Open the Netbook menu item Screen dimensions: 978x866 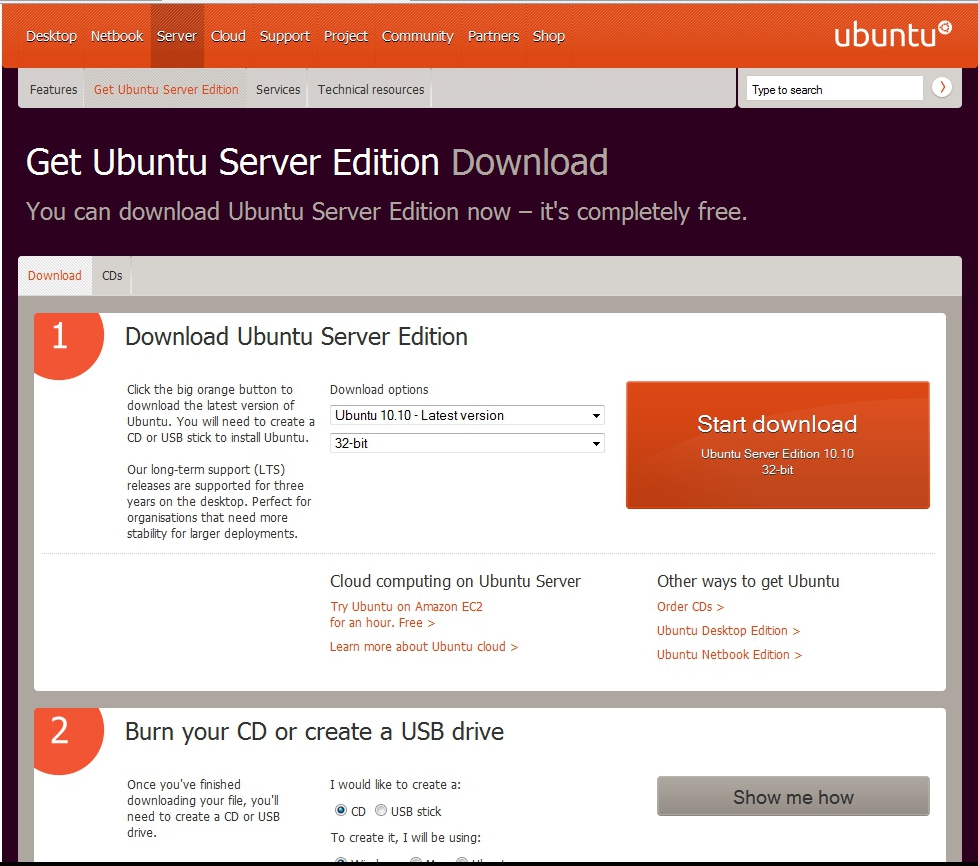coord(117,36)
